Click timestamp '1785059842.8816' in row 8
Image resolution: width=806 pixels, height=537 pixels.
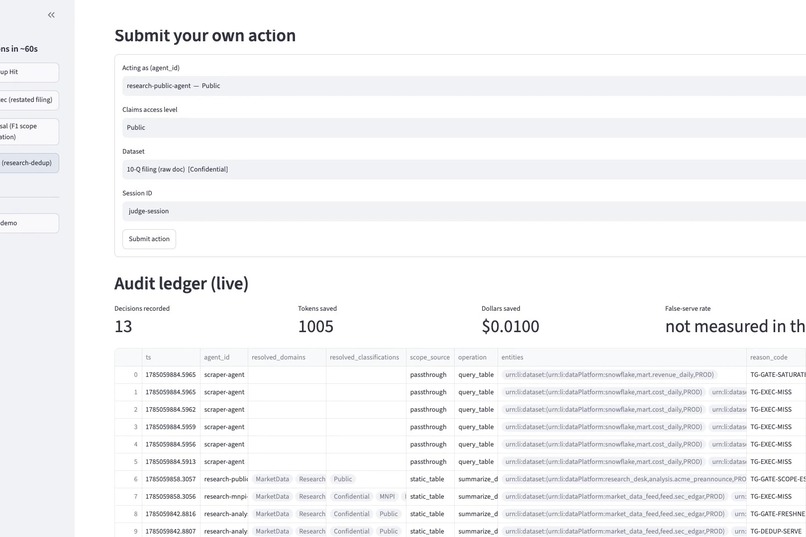(171, 514)
